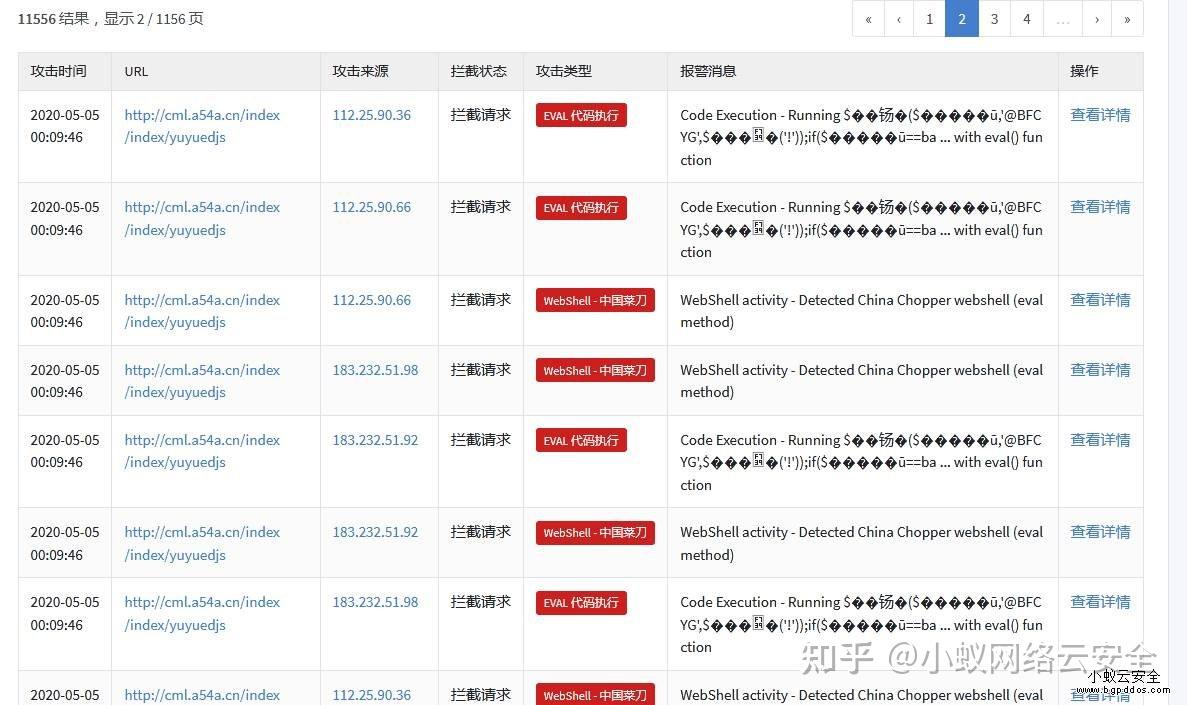View details 查看详情 for 183.232.51.92 EVAL row
Image resolution: width=1187 pixels, height=705 pixels.
(1100, 440)
